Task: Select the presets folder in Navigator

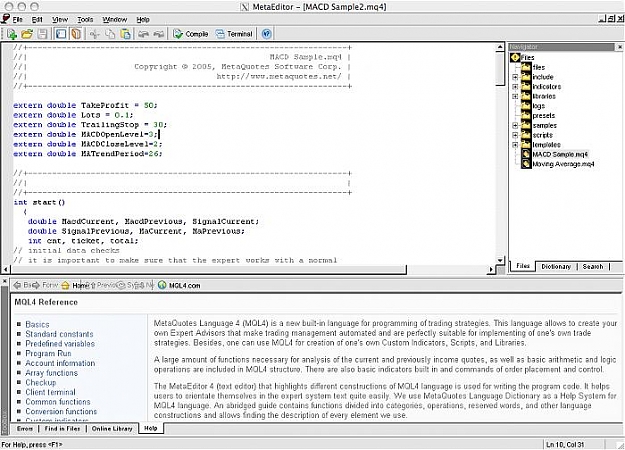Action: [544, 116]
